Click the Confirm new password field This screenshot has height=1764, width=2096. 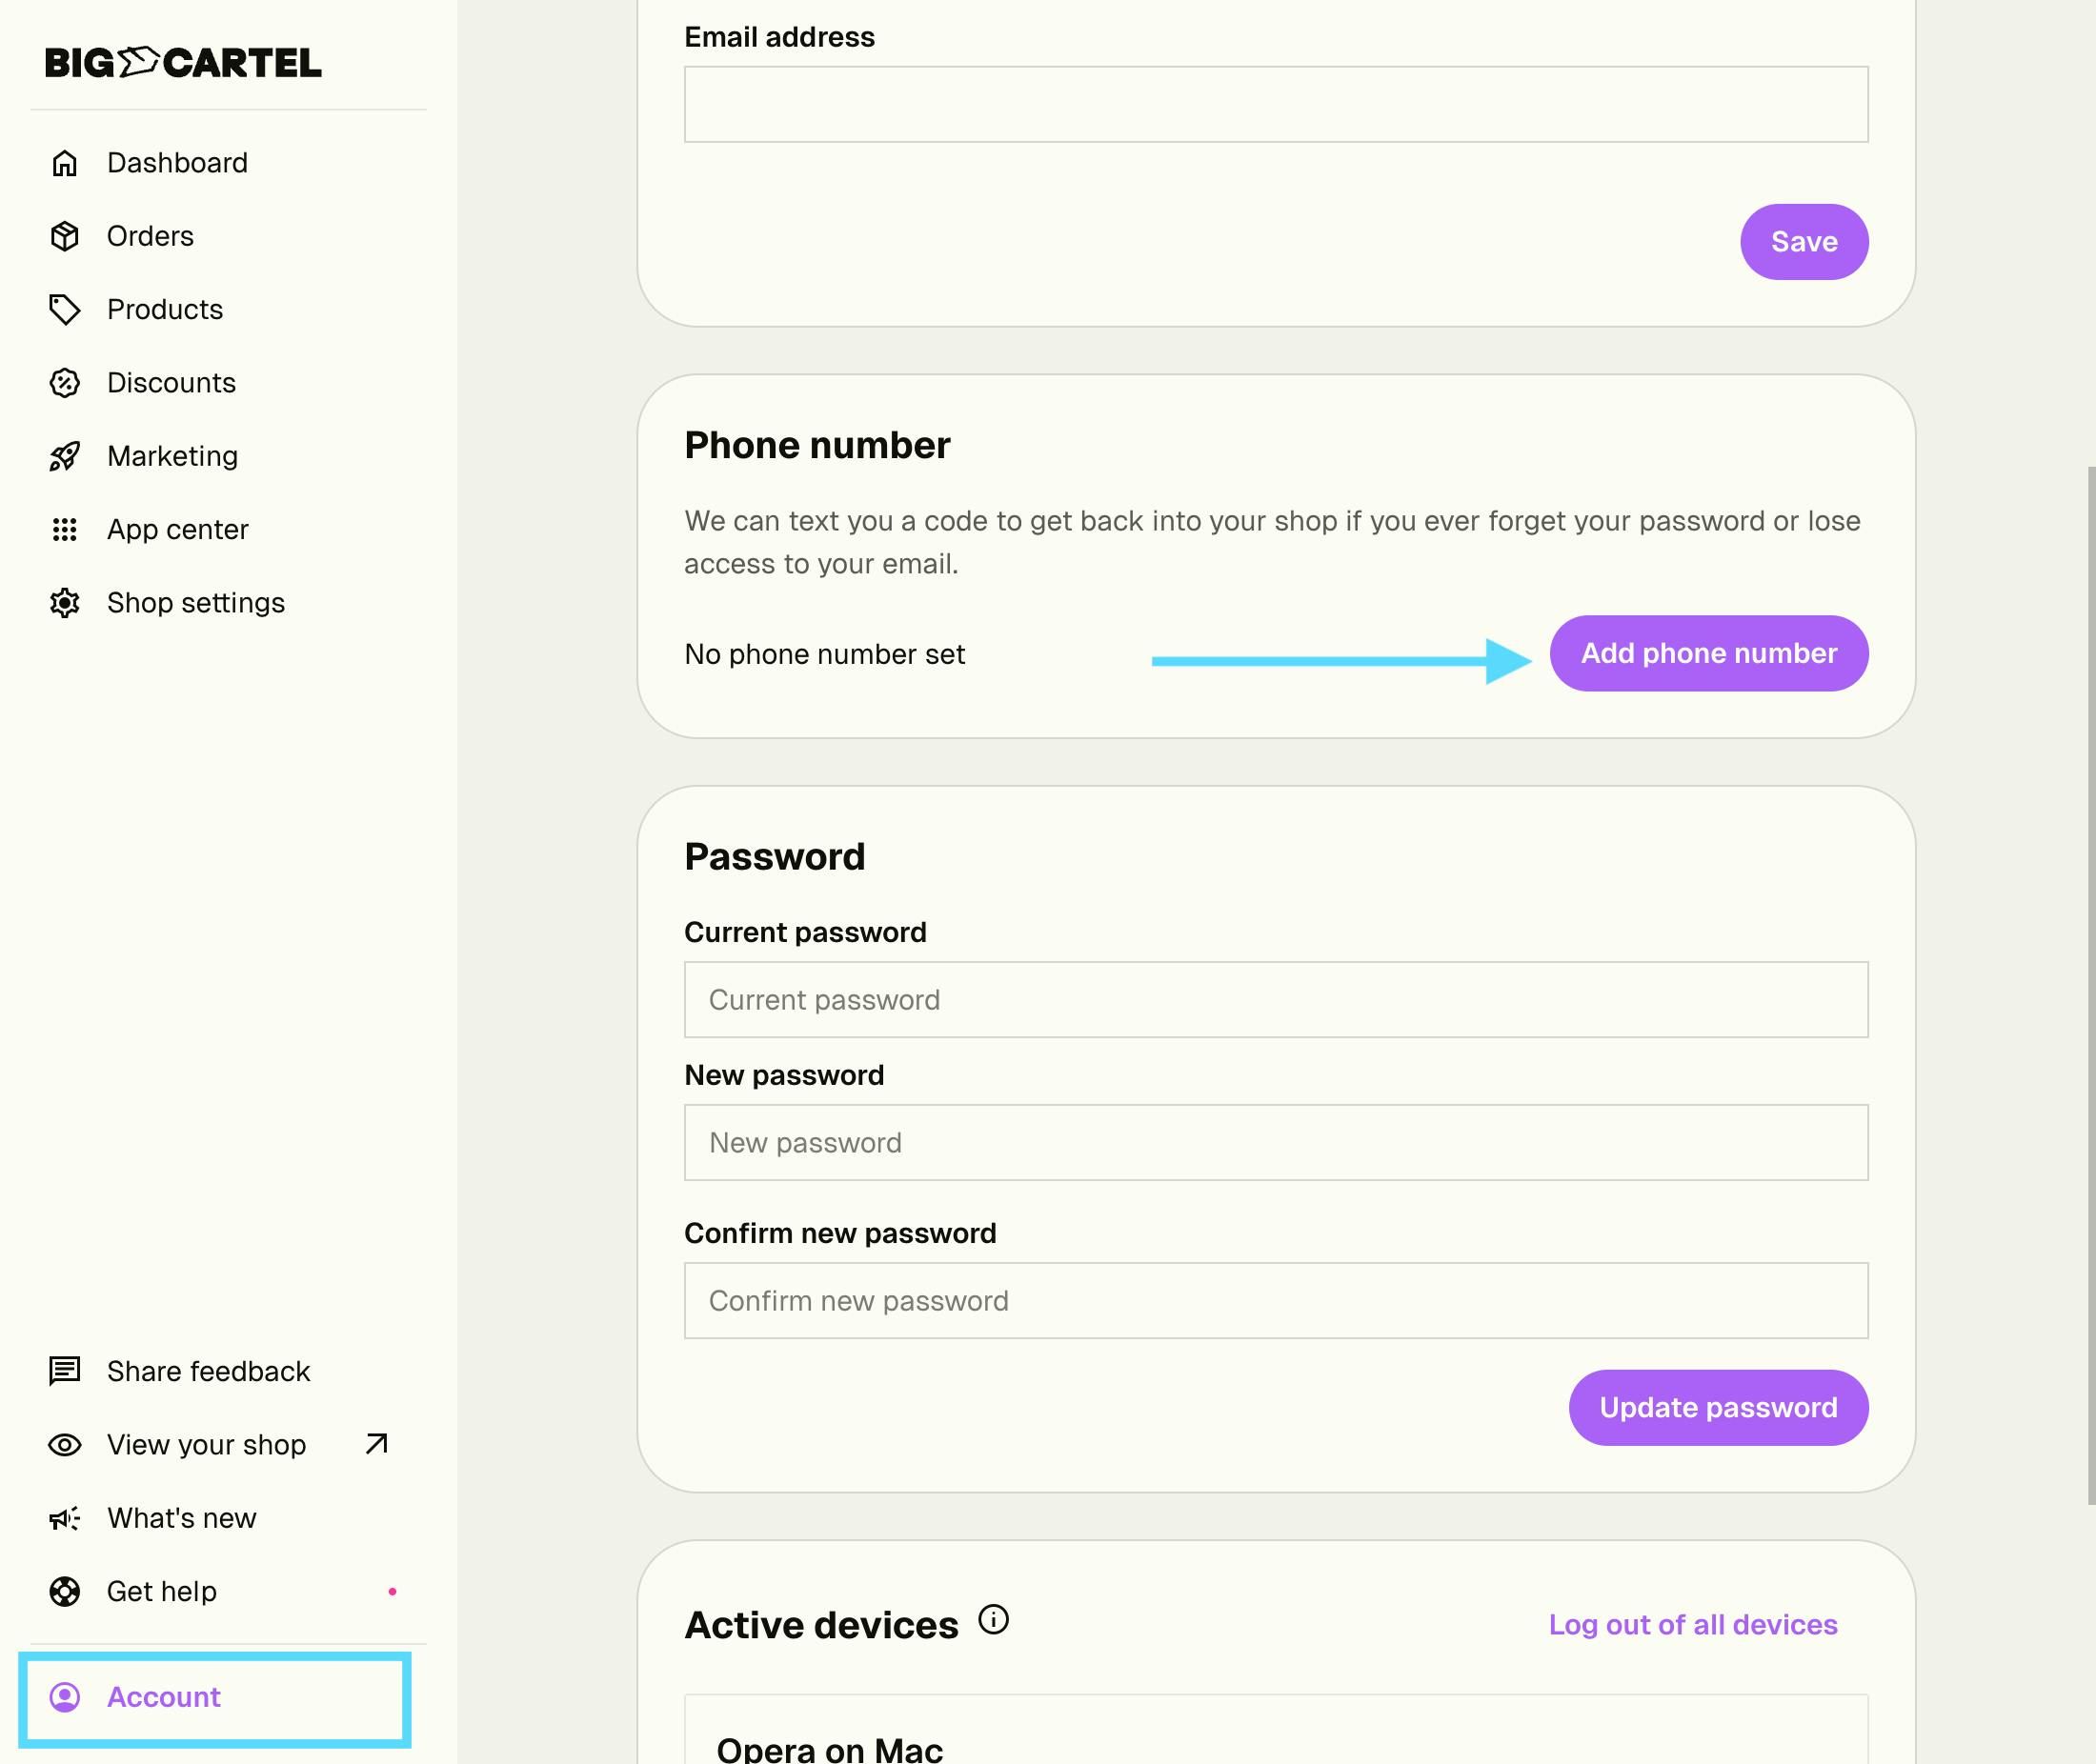[x=1275, y=1301]
